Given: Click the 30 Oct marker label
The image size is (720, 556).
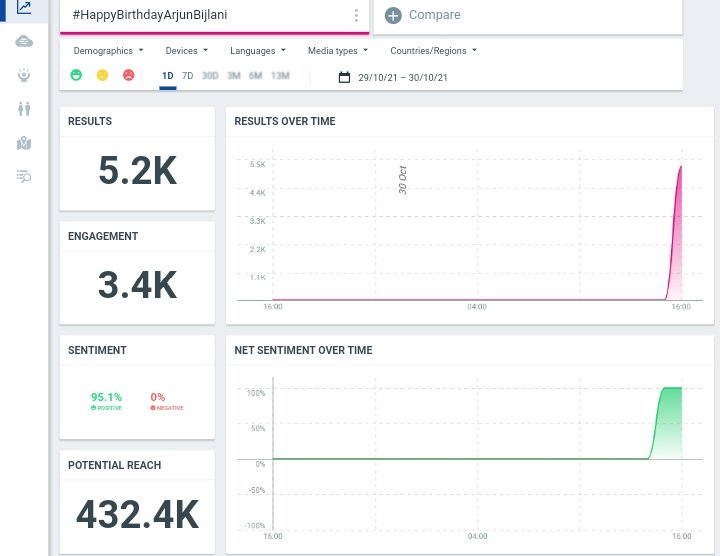Looking at the screenshot, I should (403, 180).
